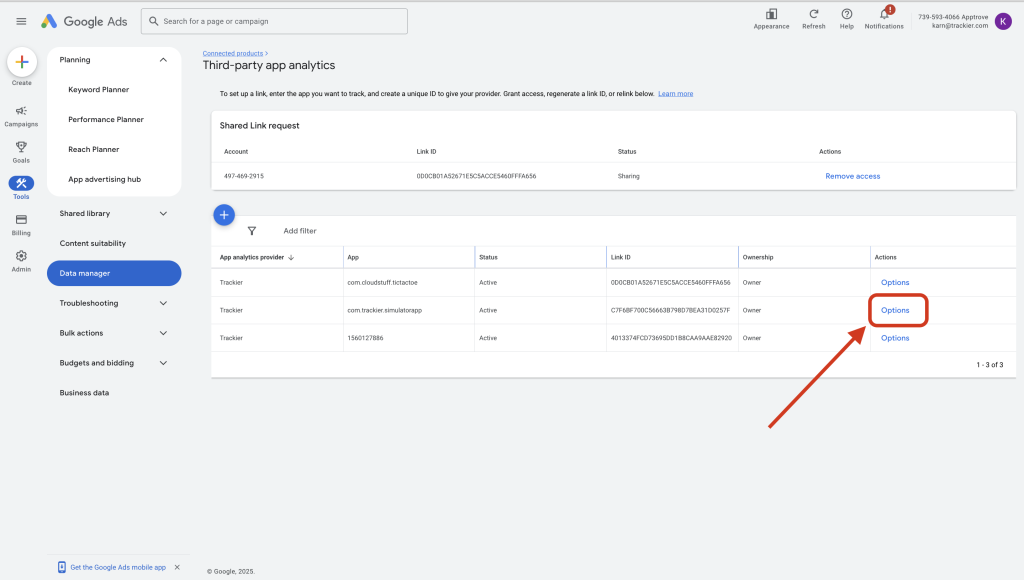Open account avatar K
Viewport: 1024px width, 580px height.
pyautogui.click(x=1003, y=22)
